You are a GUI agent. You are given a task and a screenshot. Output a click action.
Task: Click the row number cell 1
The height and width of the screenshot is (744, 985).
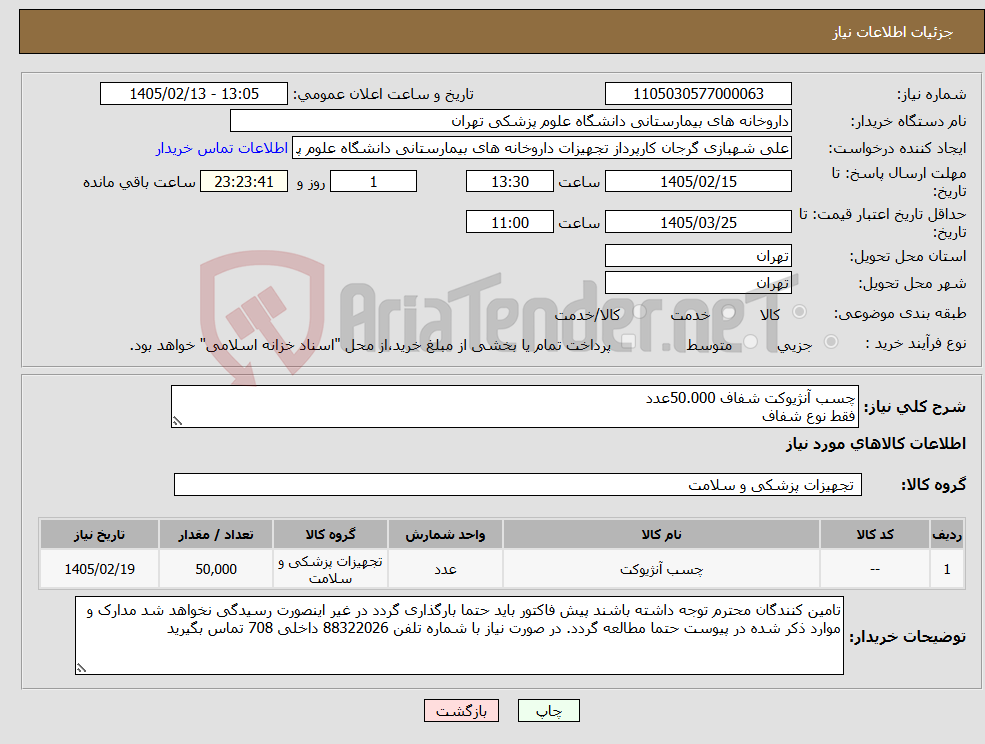[947, 569]
